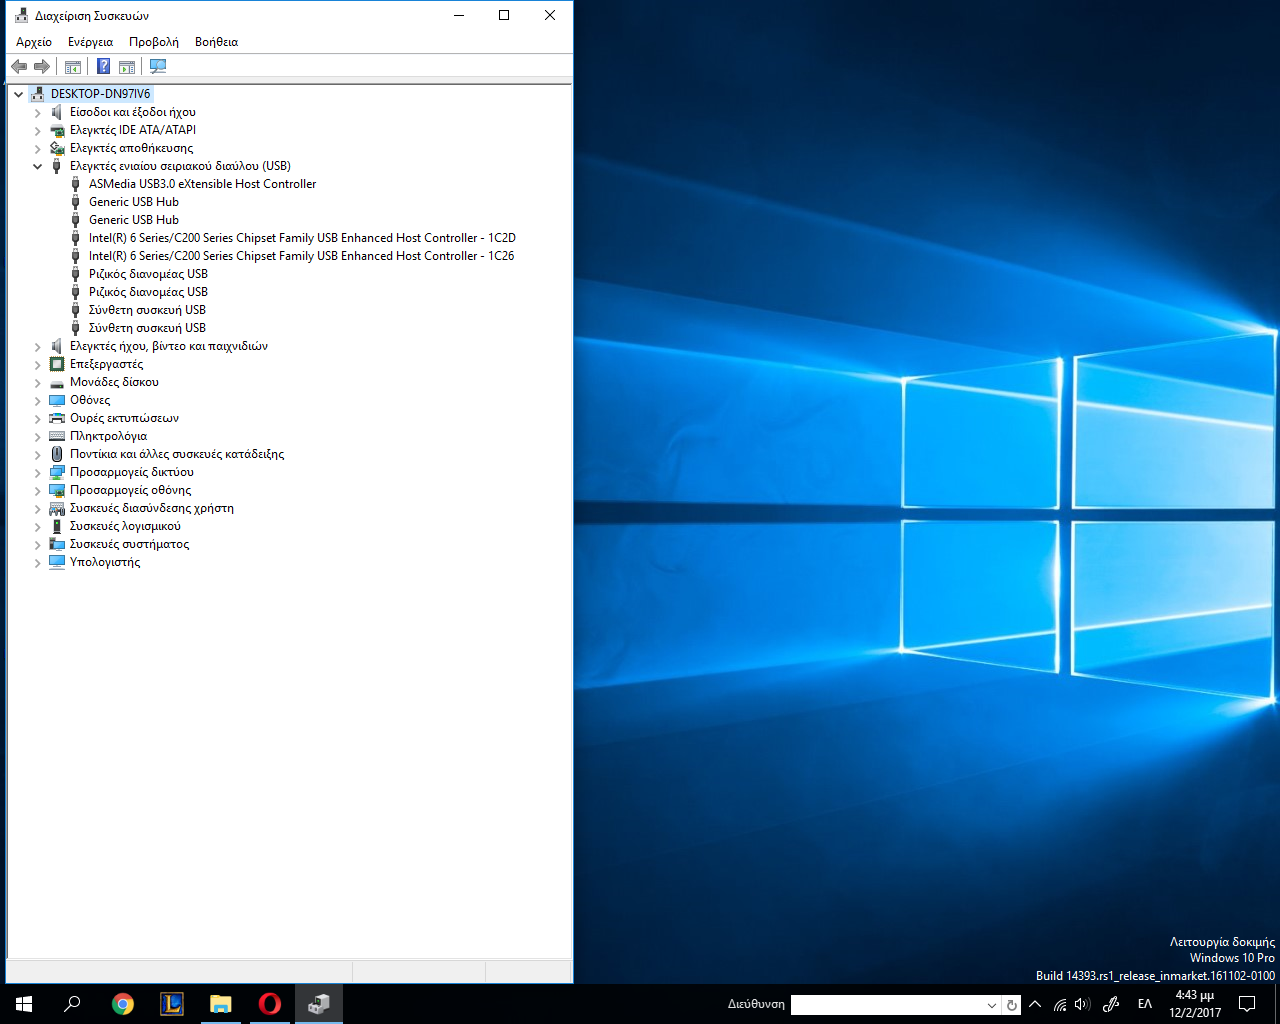Expand the Προσαρμογείς οθόνης category

(38, 490)
